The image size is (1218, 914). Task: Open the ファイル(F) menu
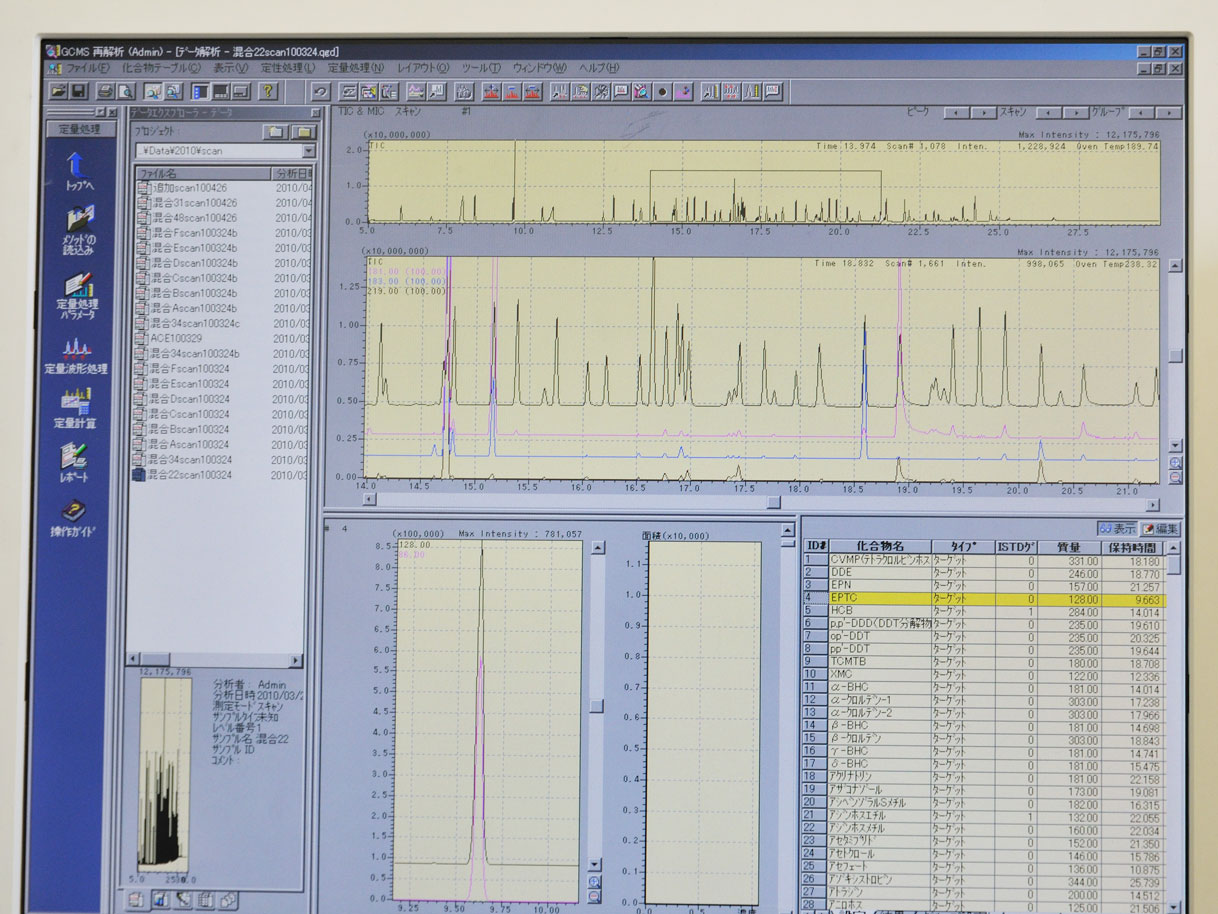tap(86, 68)
